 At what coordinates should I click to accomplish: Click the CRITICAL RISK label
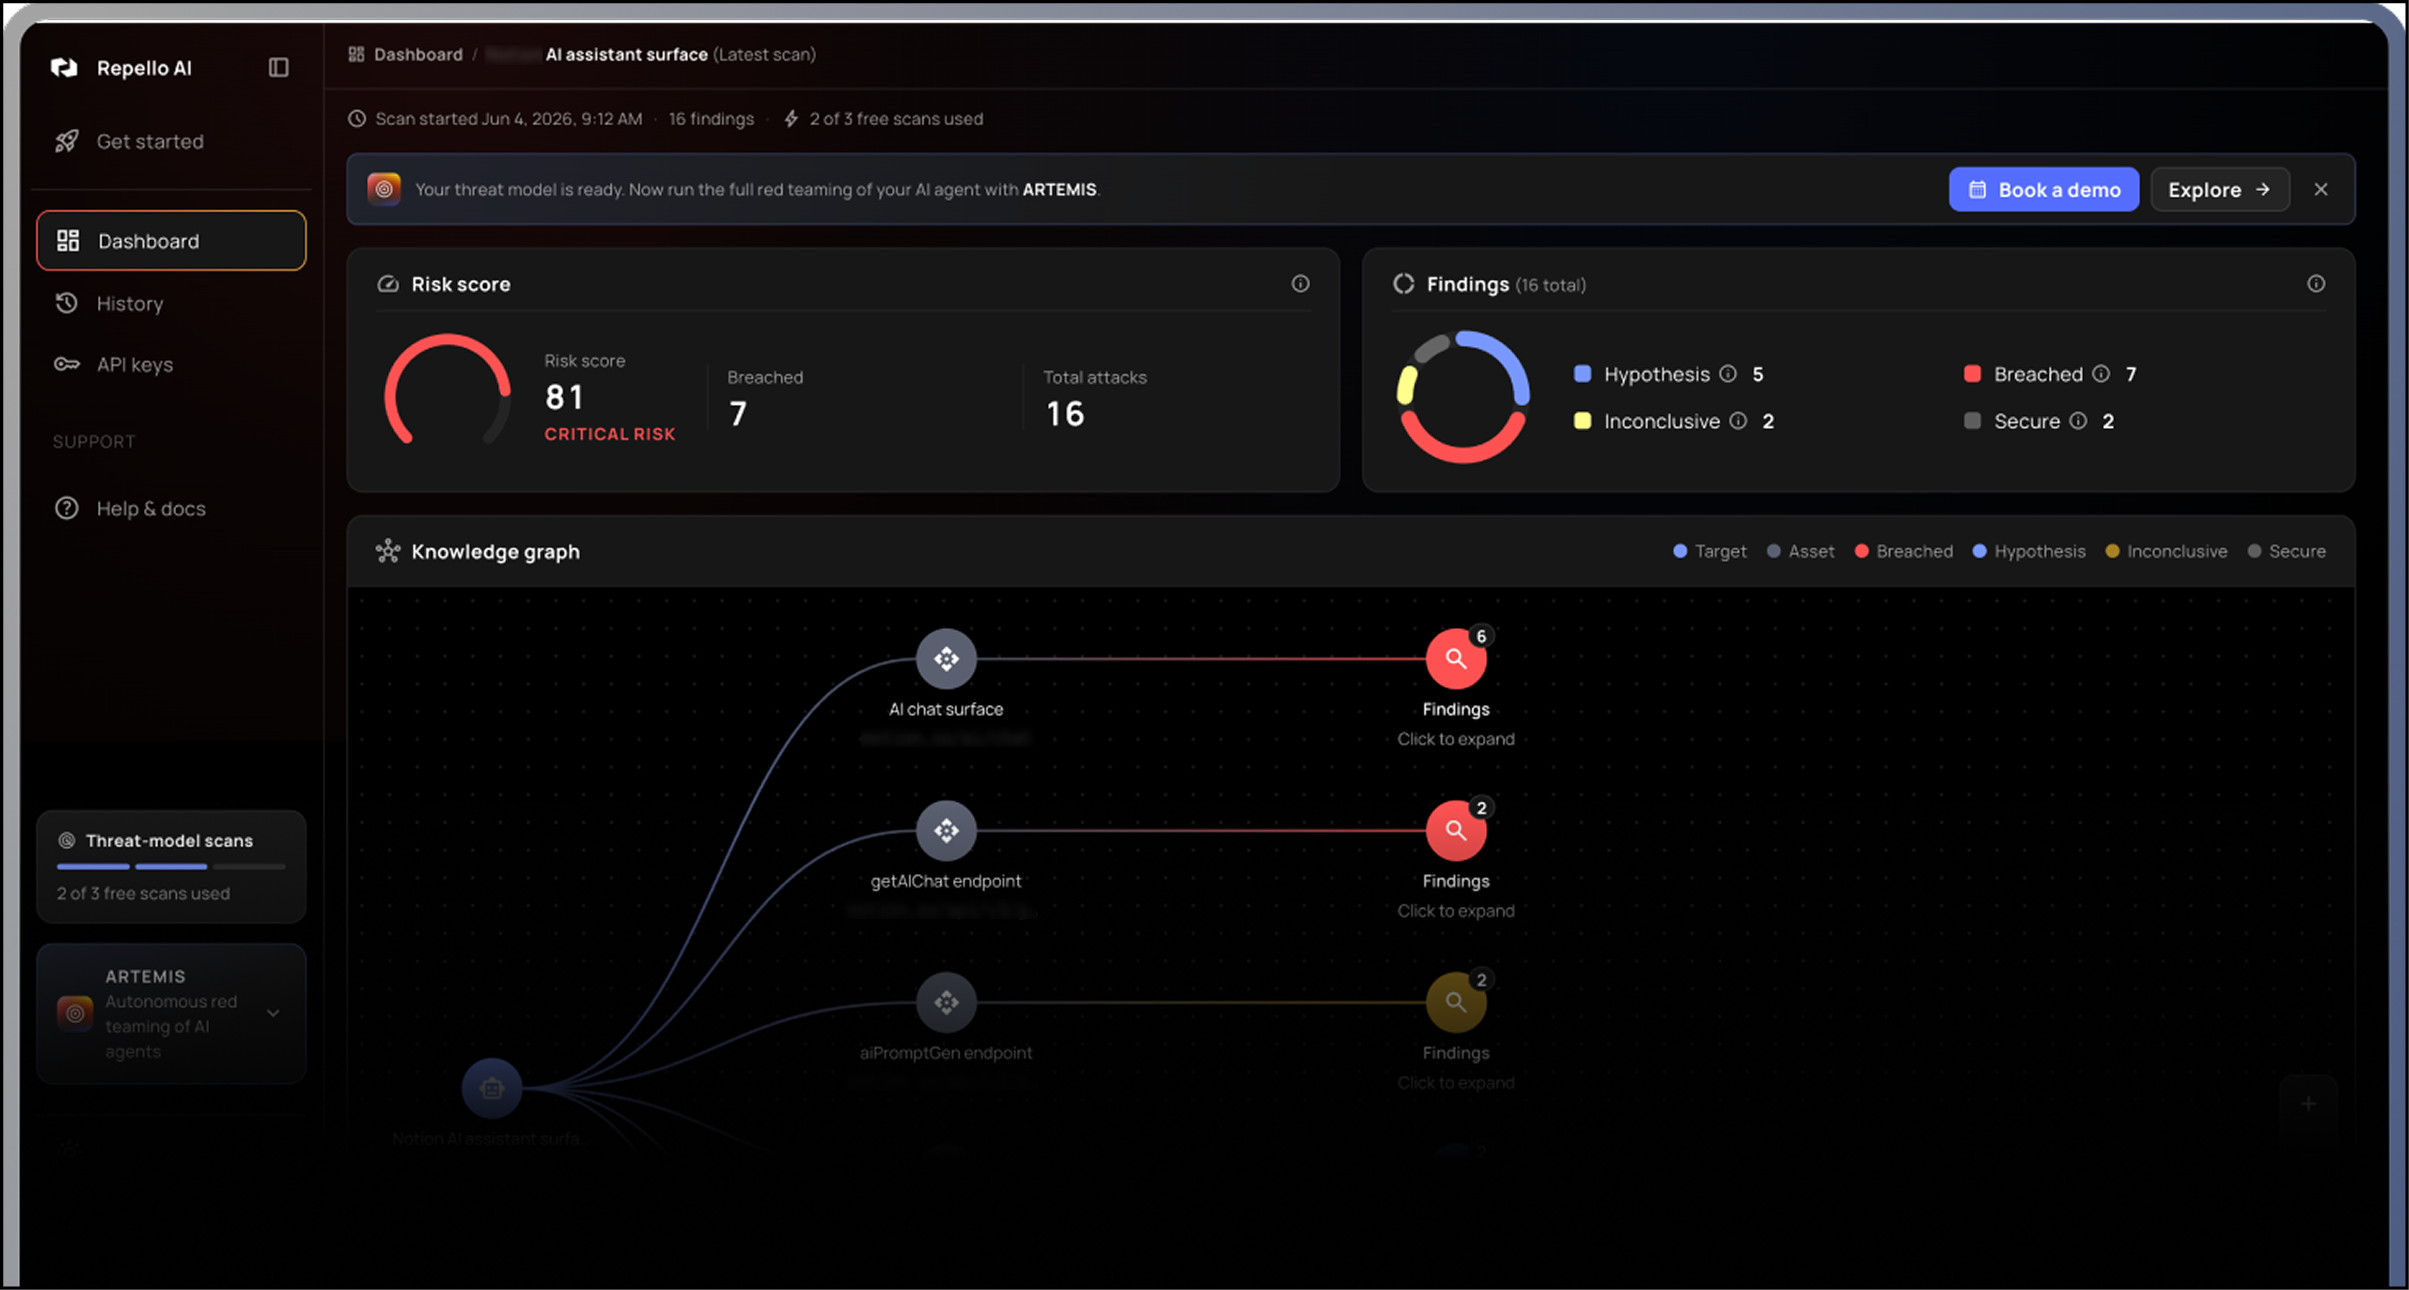[610, 434]
